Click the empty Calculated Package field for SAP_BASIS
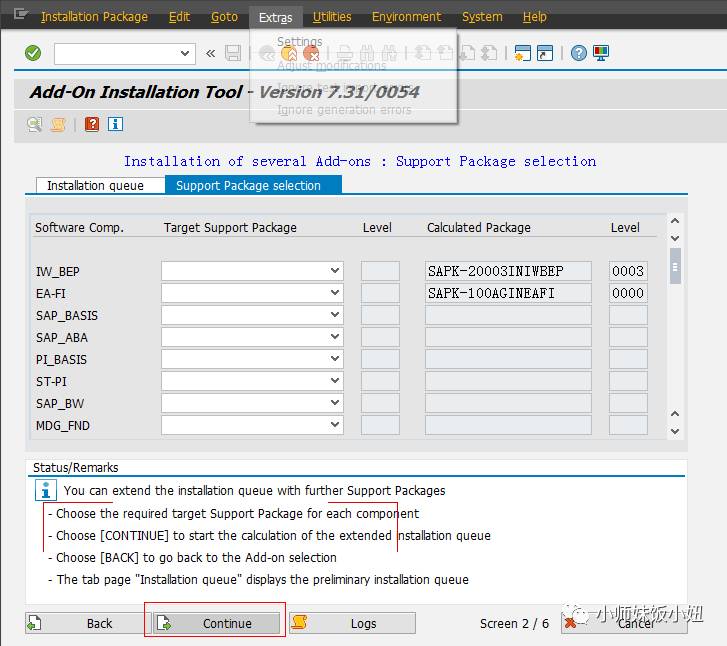 [508, 315]
